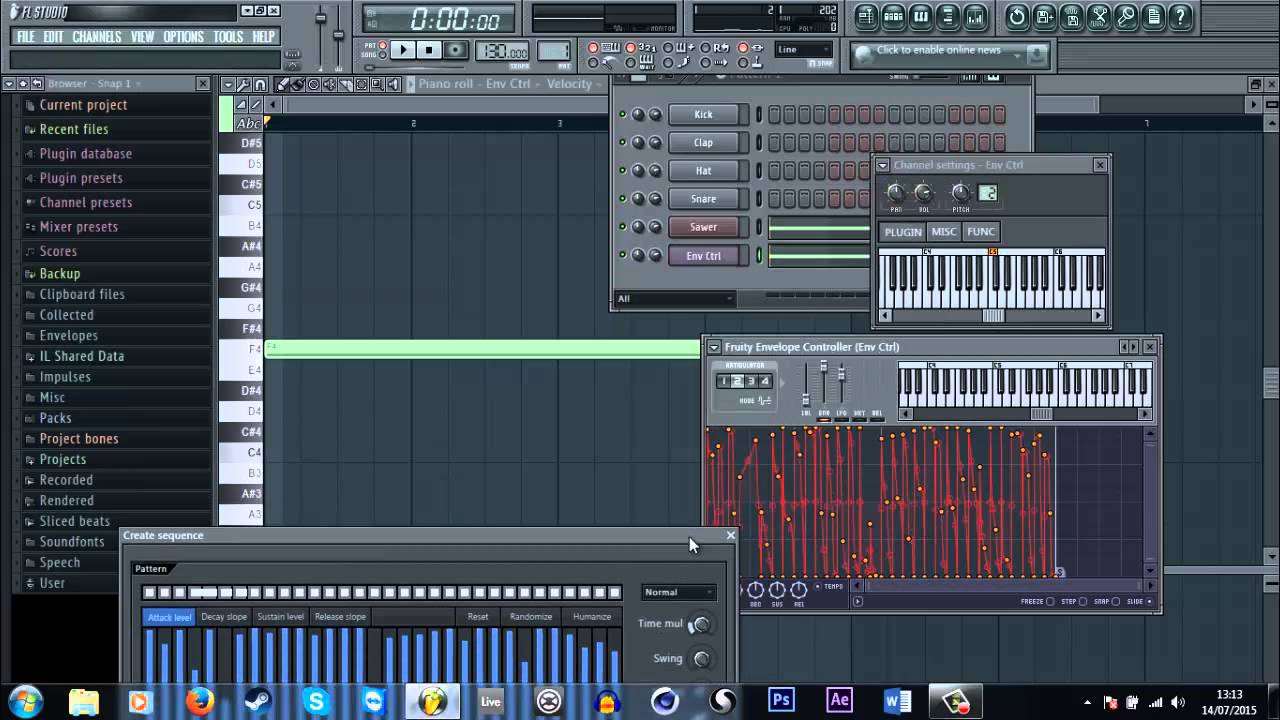Open Plugin database in Browser
1280x720 pixels.
point(85,153)
